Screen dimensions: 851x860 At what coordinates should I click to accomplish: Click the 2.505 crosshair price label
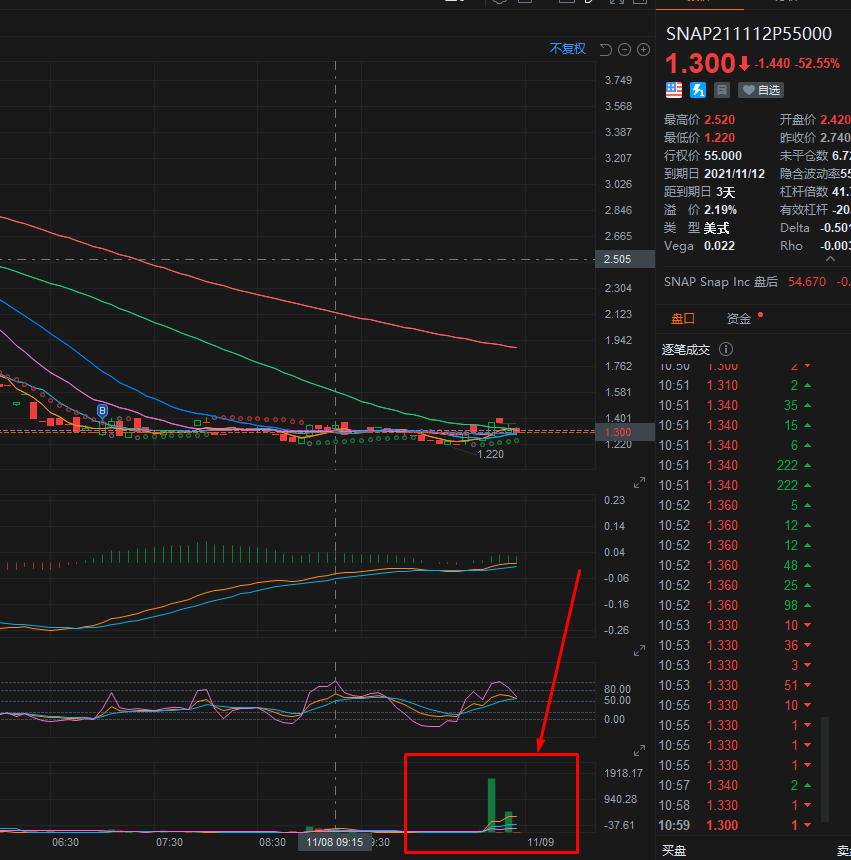click(625, 259)
